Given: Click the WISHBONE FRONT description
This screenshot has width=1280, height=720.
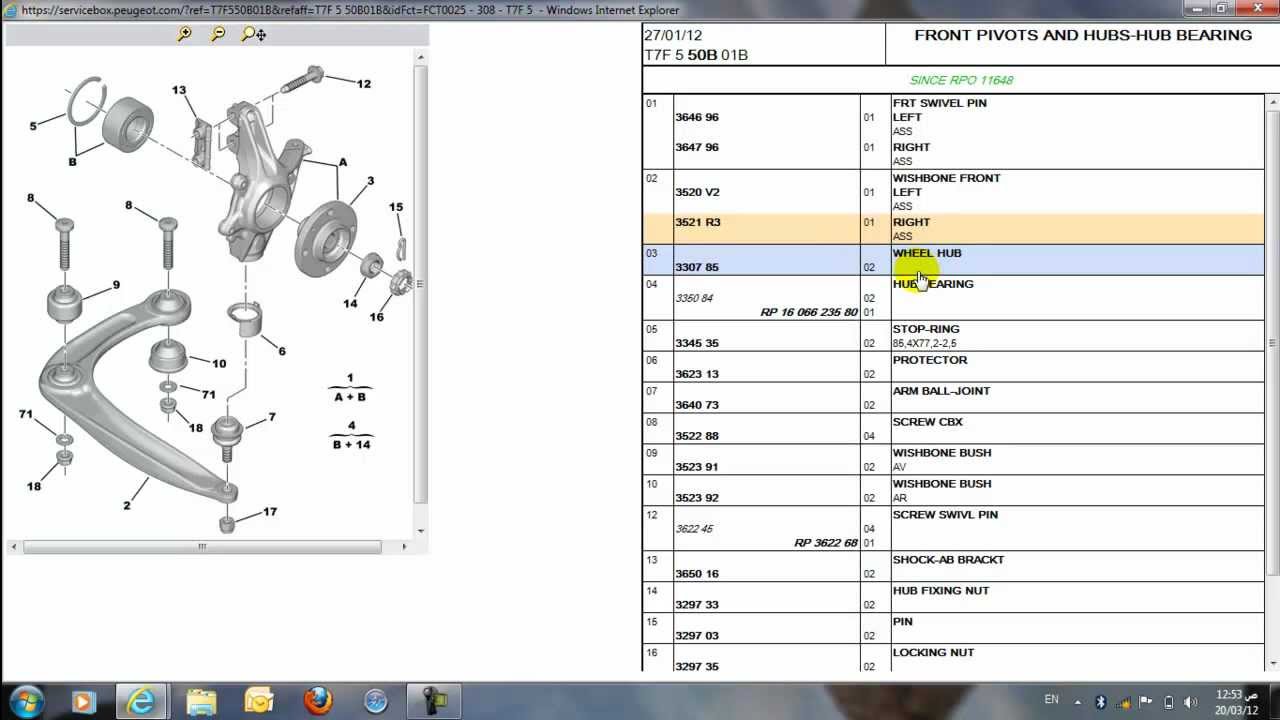Looking at the screenshot, I should (x=946, y=178).
